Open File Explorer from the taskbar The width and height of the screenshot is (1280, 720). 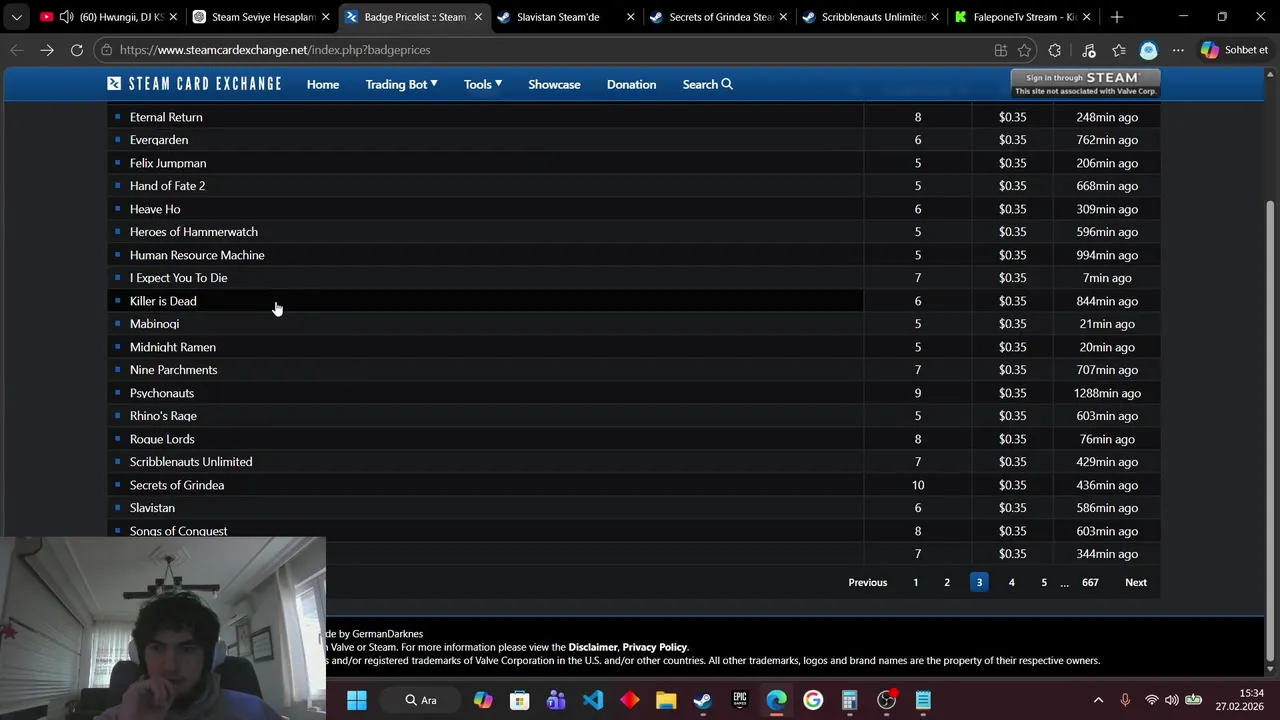point(666,700)
